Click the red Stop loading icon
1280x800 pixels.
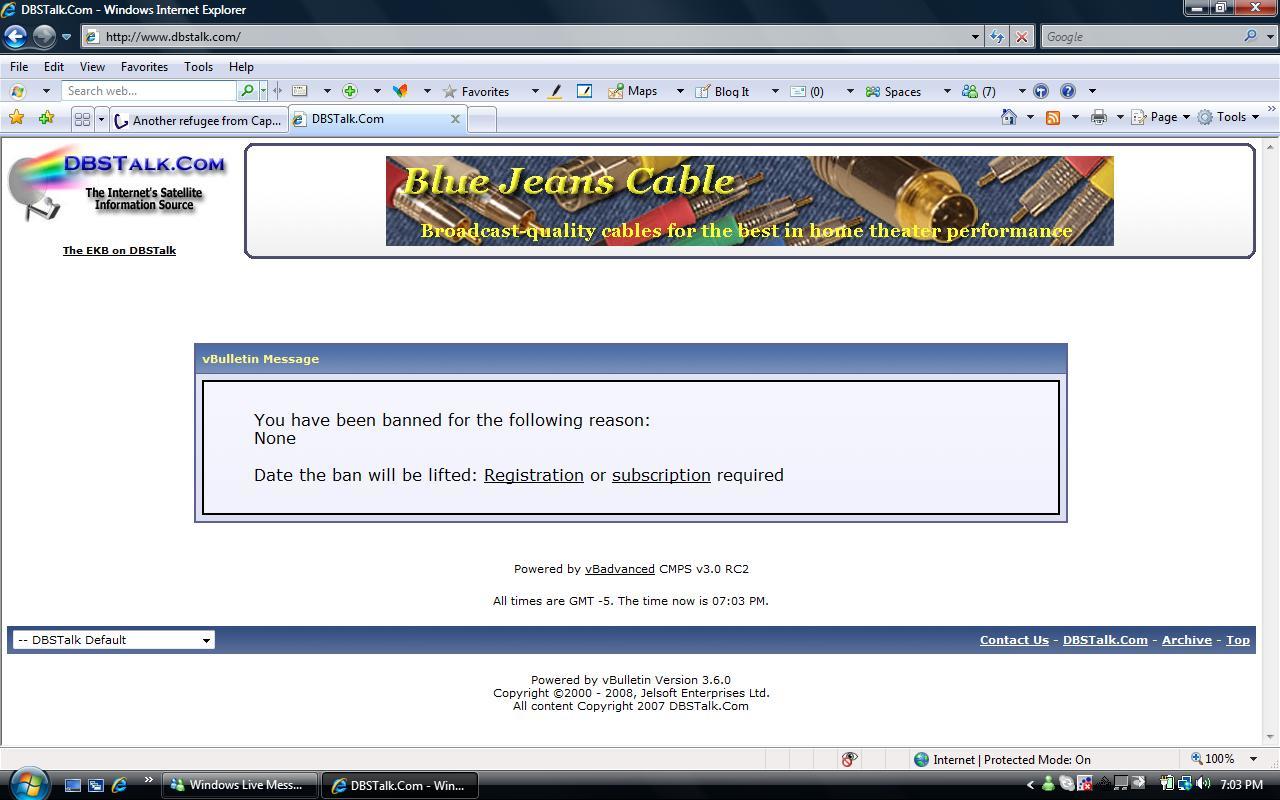pyautogui.click(x=1021, y=37)
